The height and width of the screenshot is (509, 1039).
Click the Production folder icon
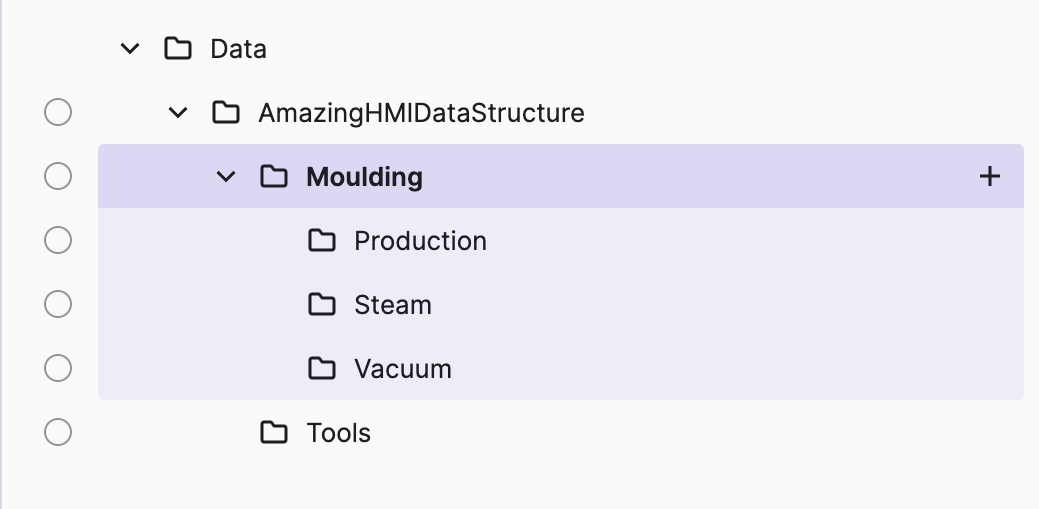322,241
